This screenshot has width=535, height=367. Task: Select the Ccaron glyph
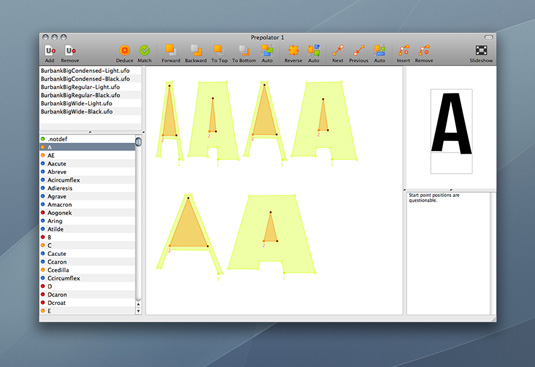coord(87,262)
